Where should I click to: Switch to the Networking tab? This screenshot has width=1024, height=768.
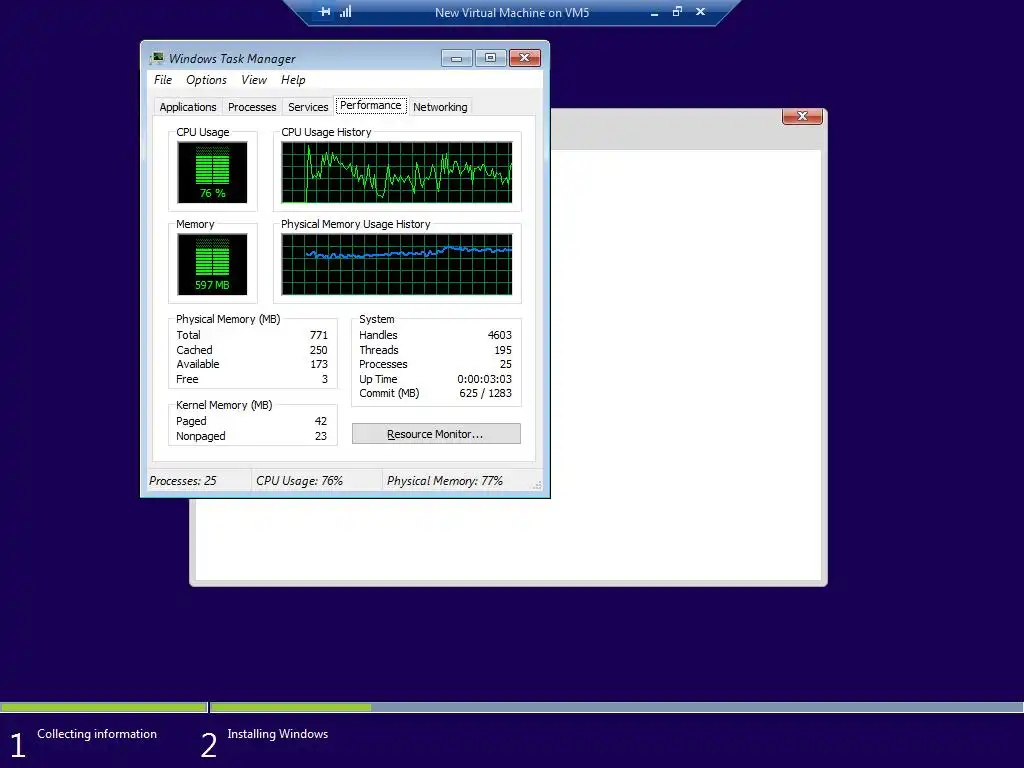point(440,107)
